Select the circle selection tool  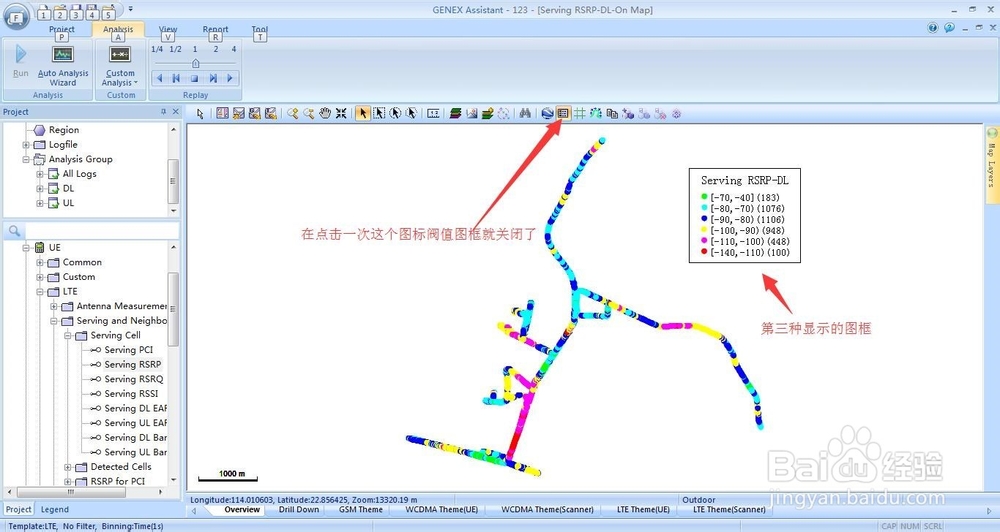pyautogui.click(x=395, y=114)
